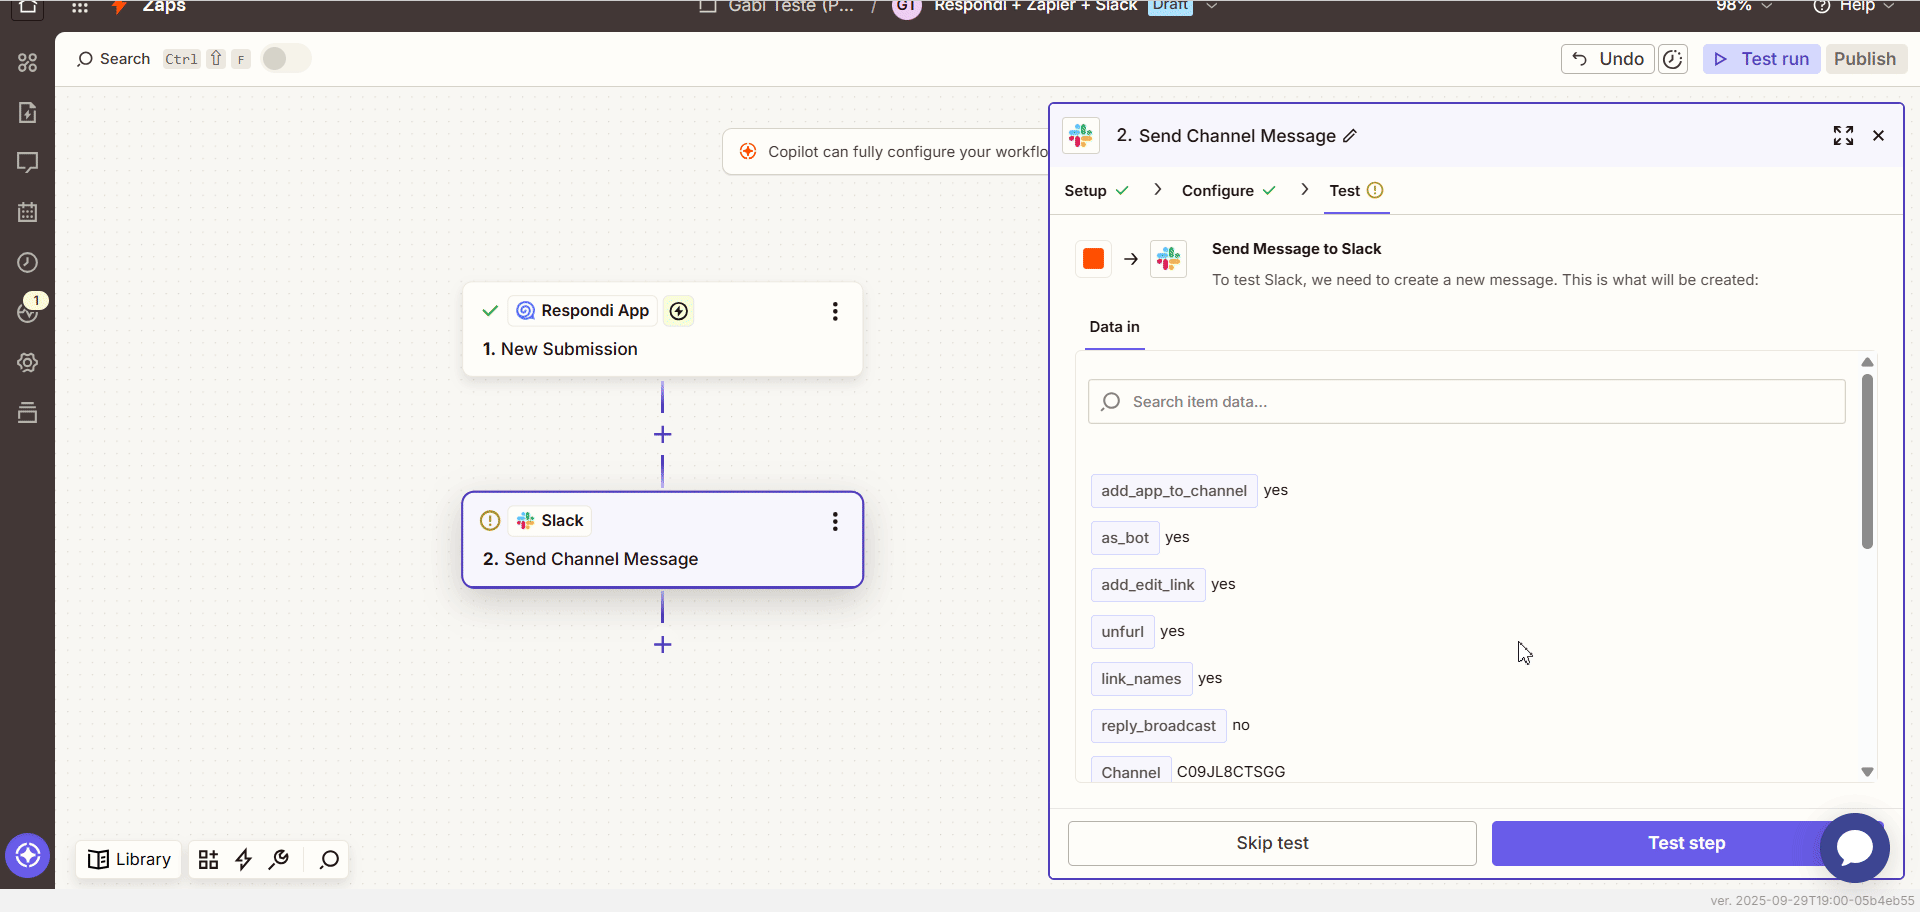
Task: Click the magnifier icon in bottom toolbar
Action: [329, 859]
